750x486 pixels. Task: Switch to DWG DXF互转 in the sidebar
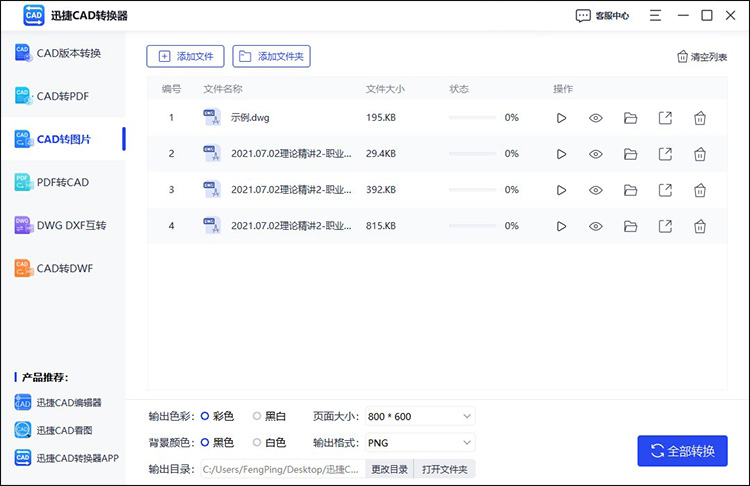click(x=63, y=225)
